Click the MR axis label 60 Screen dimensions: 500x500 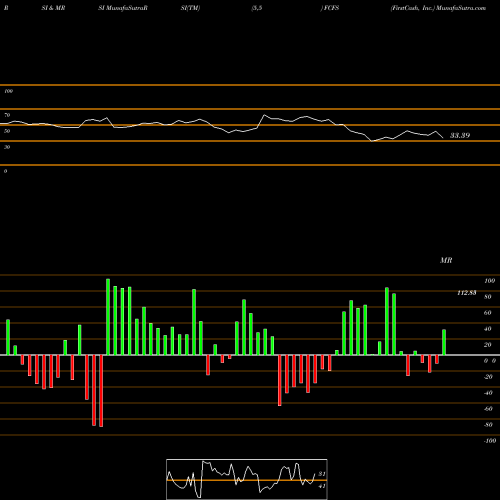coord(487,313)
